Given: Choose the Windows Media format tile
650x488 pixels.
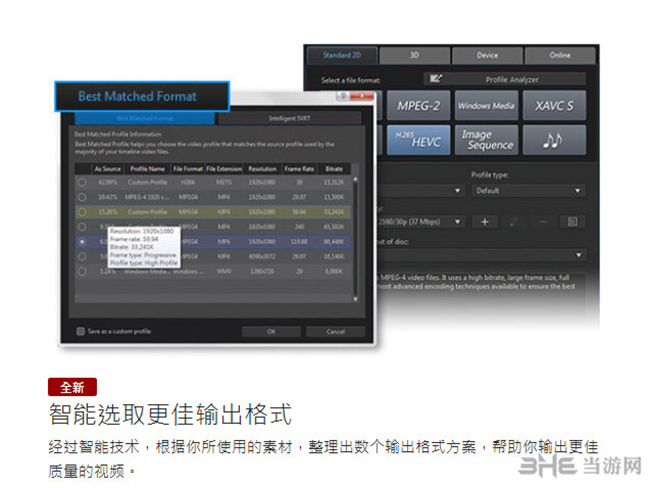Looking at the screenshot, I should pyautogui.click(x=486, y=106).
